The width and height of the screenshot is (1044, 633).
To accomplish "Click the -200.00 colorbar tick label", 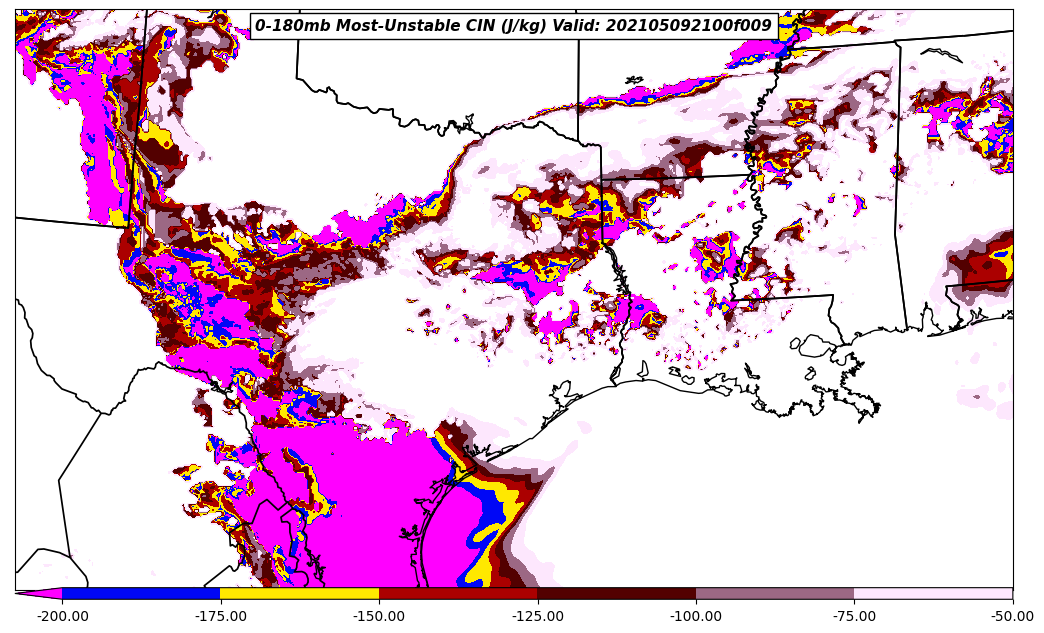I will (62, 616).
